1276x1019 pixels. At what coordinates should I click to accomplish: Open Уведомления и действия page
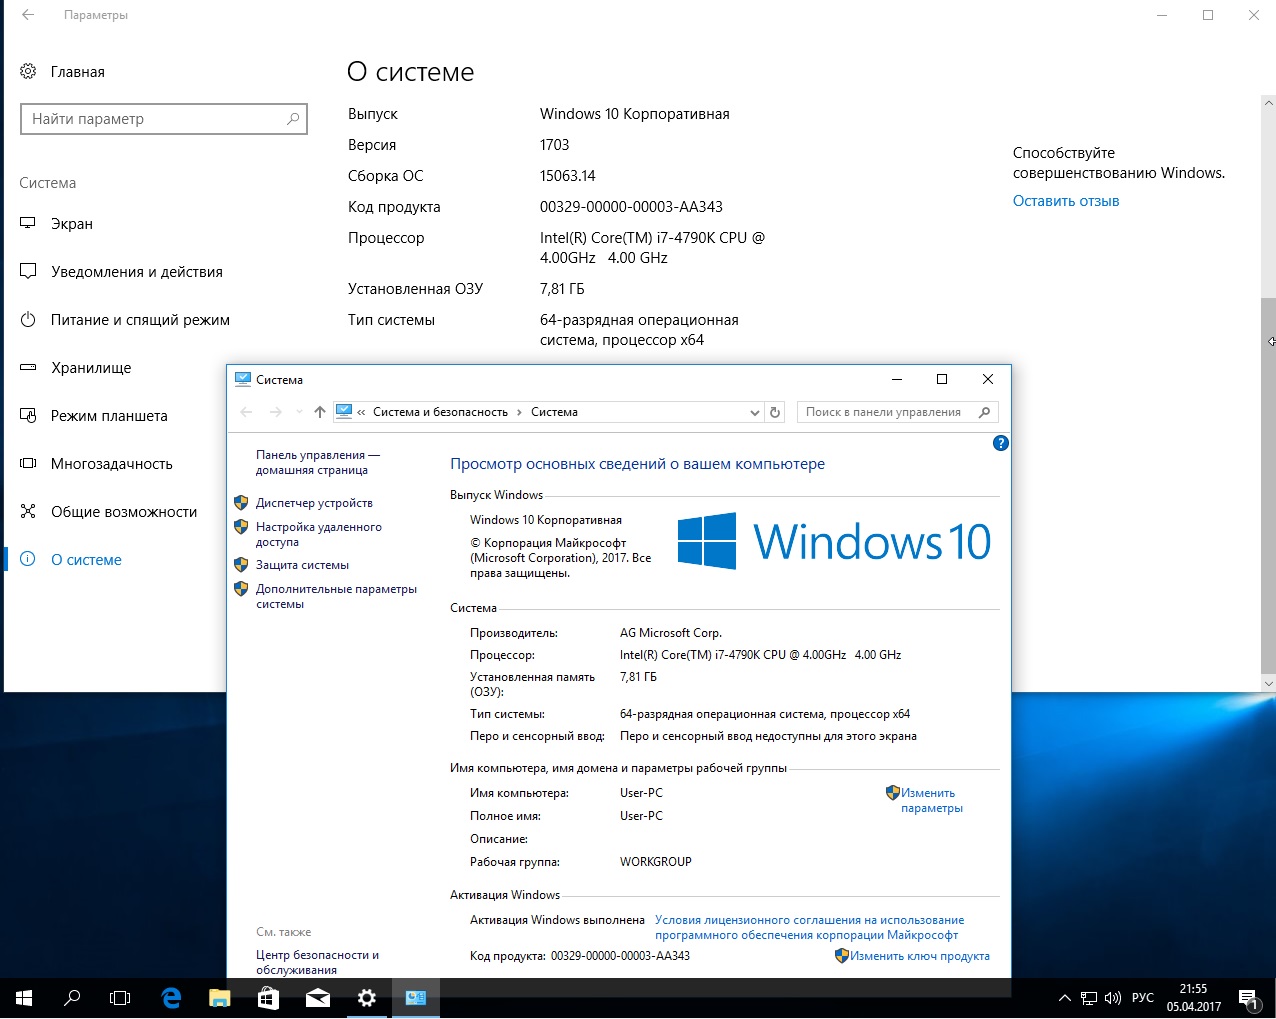coord(121,272)
